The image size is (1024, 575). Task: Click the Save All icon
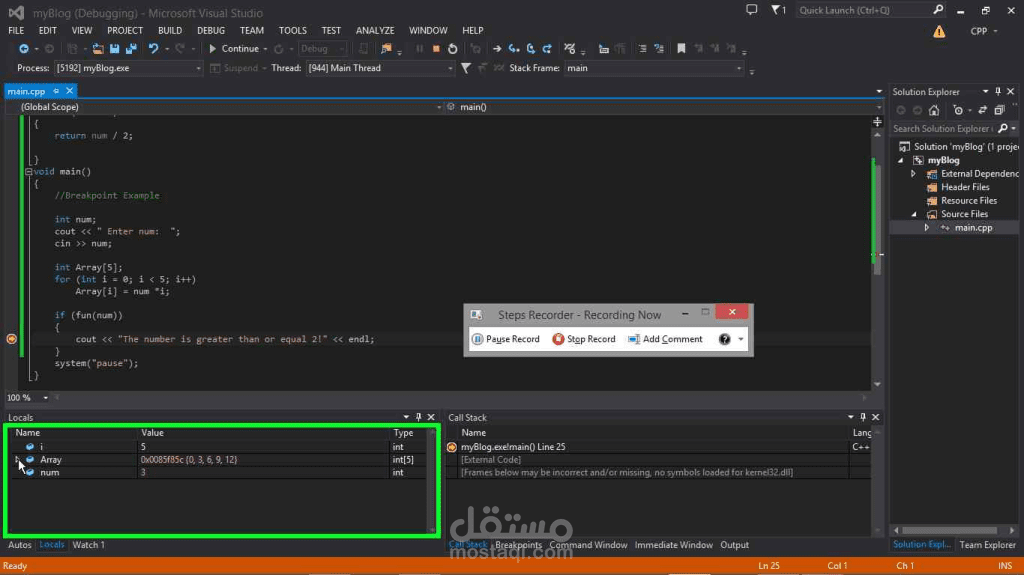point(131,48)
